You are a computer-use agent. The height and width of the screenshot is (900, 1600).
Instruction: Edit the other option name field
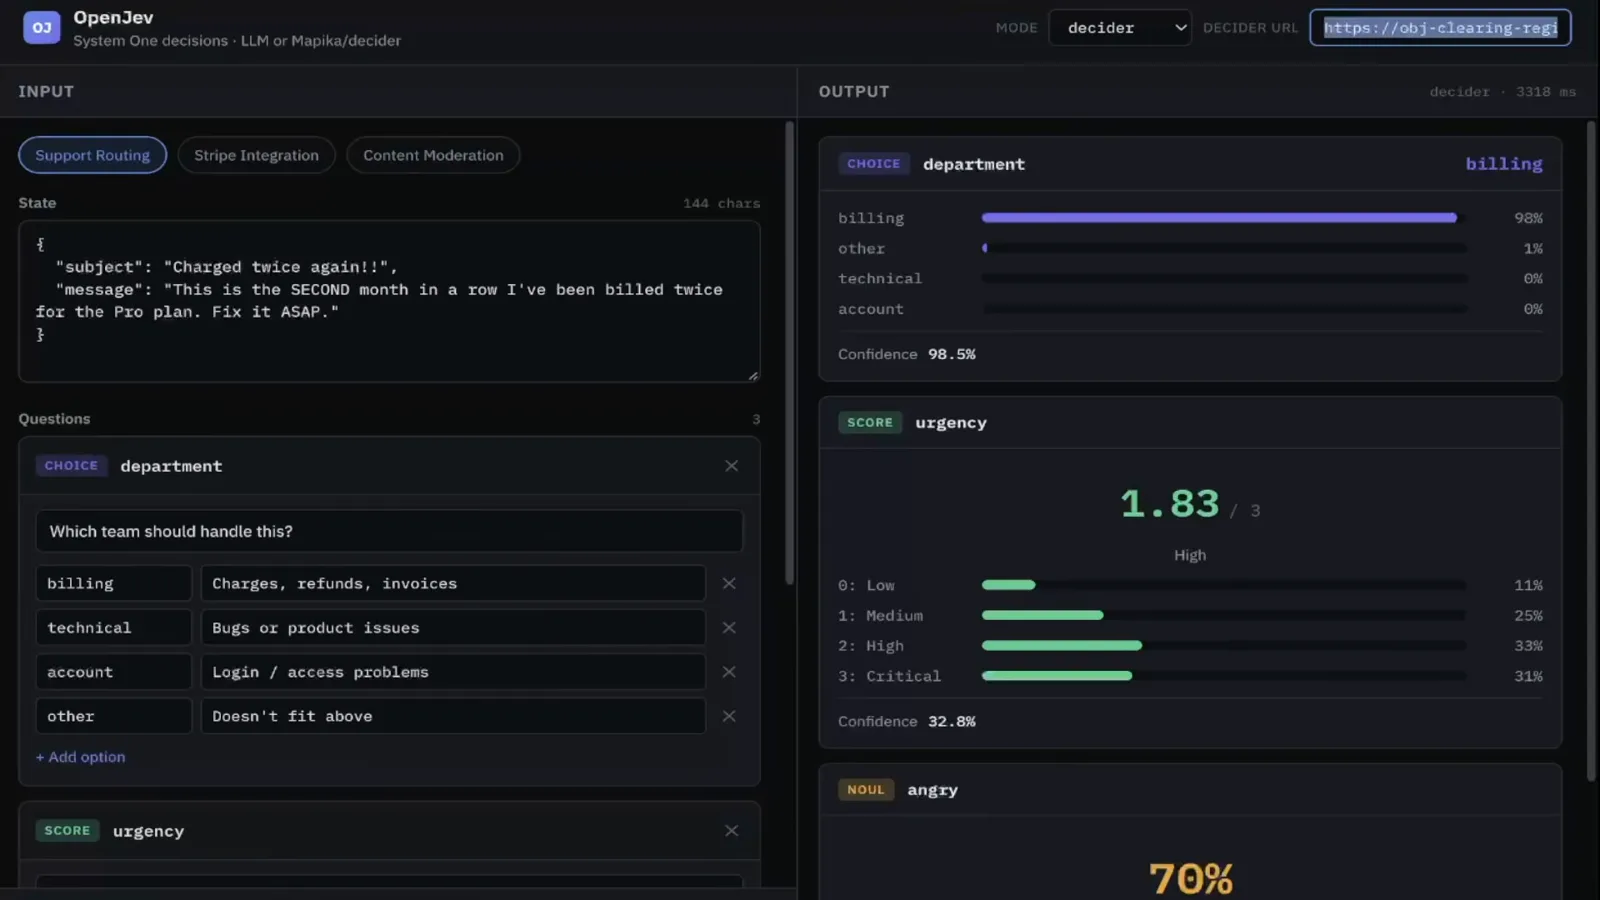[x=113, y=716]
